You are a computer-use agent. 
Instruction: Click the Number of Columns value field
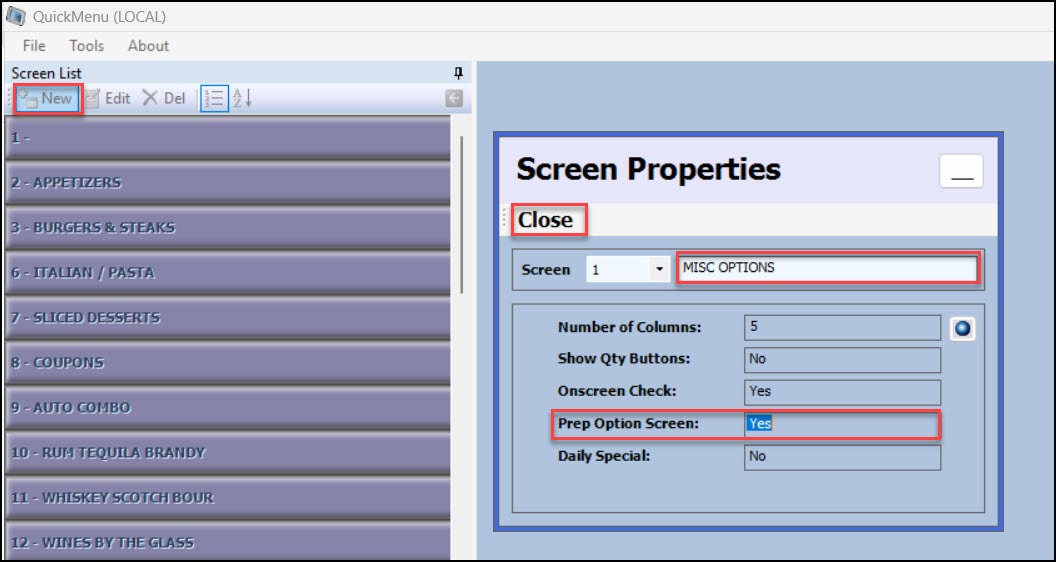[842, 327]
